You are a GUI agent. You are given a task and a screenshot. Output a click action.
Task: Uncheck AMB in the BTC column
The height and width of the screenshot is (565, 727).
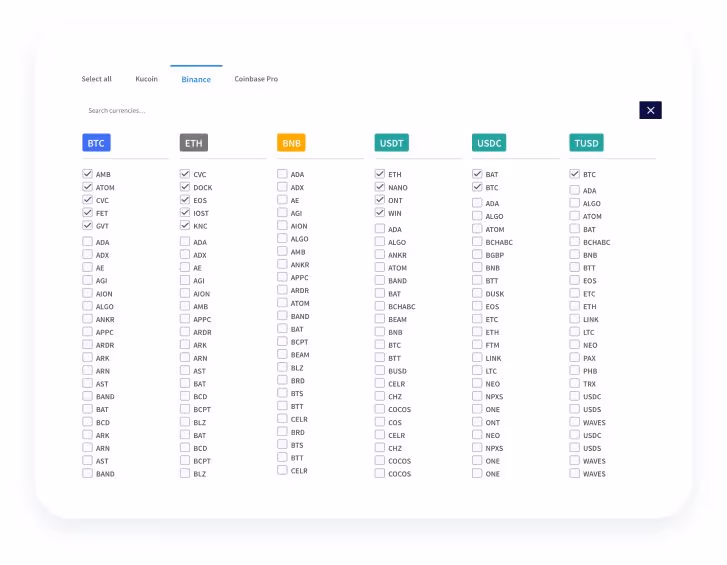pyautogui.click(x=88, y=174)
